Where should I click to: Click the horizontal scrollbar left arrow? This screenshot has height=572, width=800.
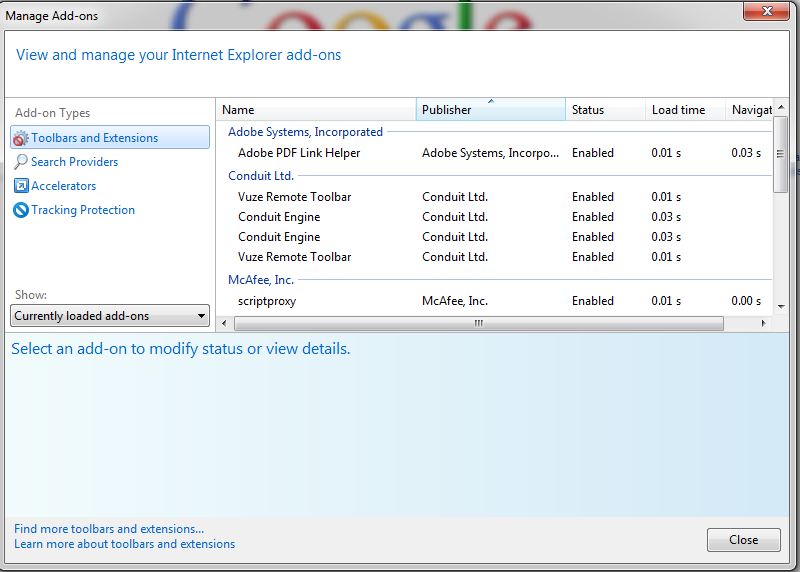tap(224, 323)
